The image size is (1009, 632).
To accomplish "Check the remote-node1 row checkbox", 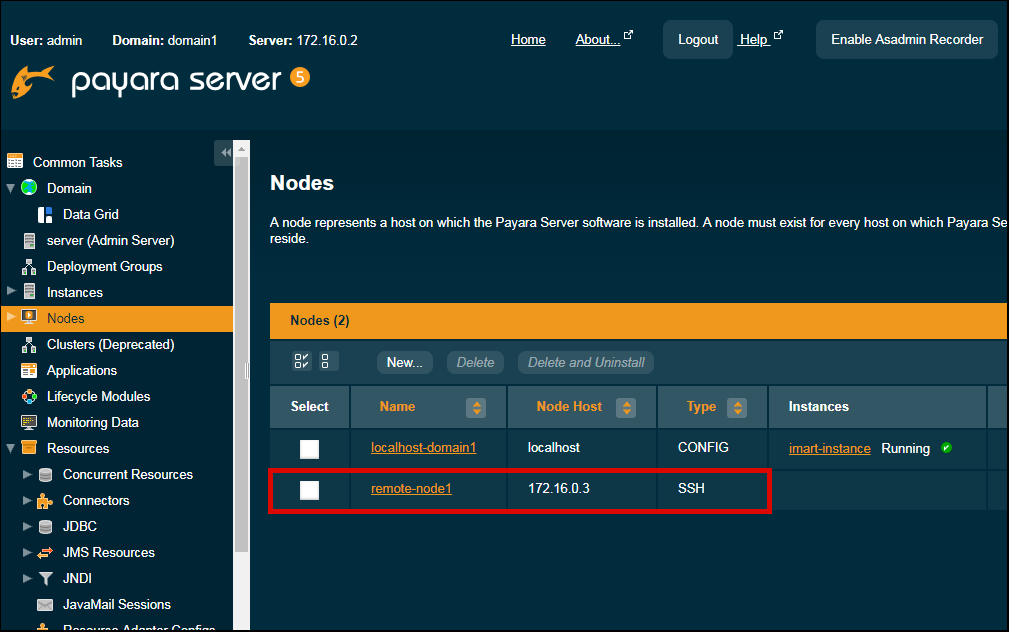I will click(309, 490).
